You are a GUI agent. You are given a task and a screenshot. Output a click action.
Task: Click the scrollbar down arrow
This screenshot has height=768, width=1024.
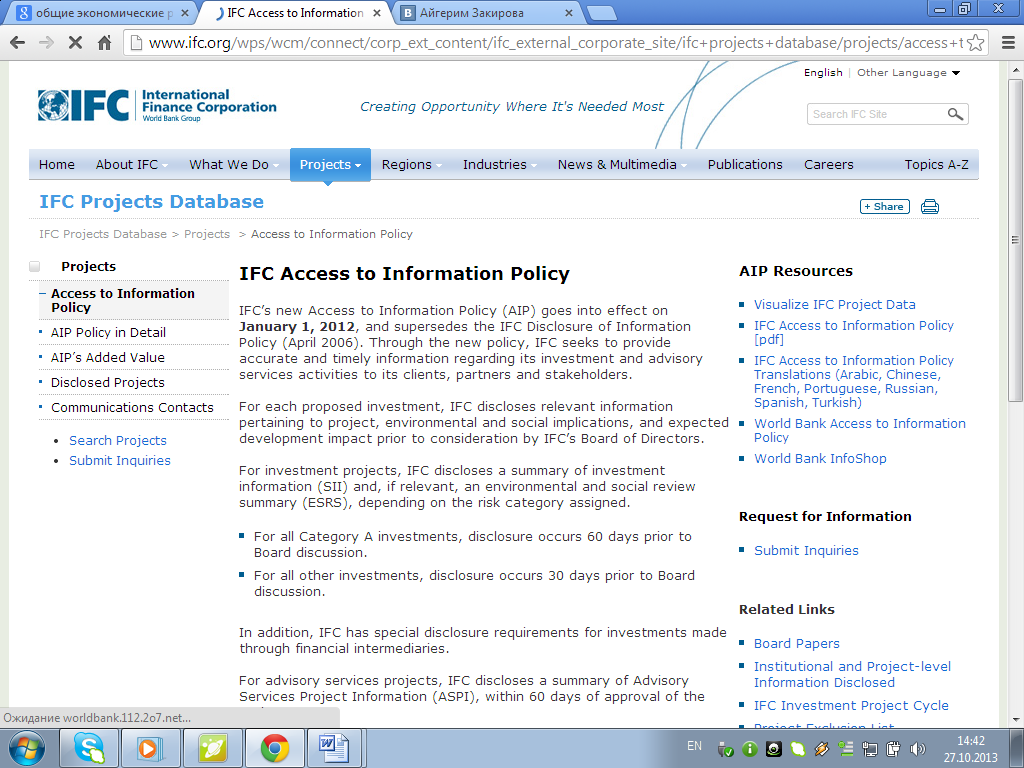click(1015, 719)
